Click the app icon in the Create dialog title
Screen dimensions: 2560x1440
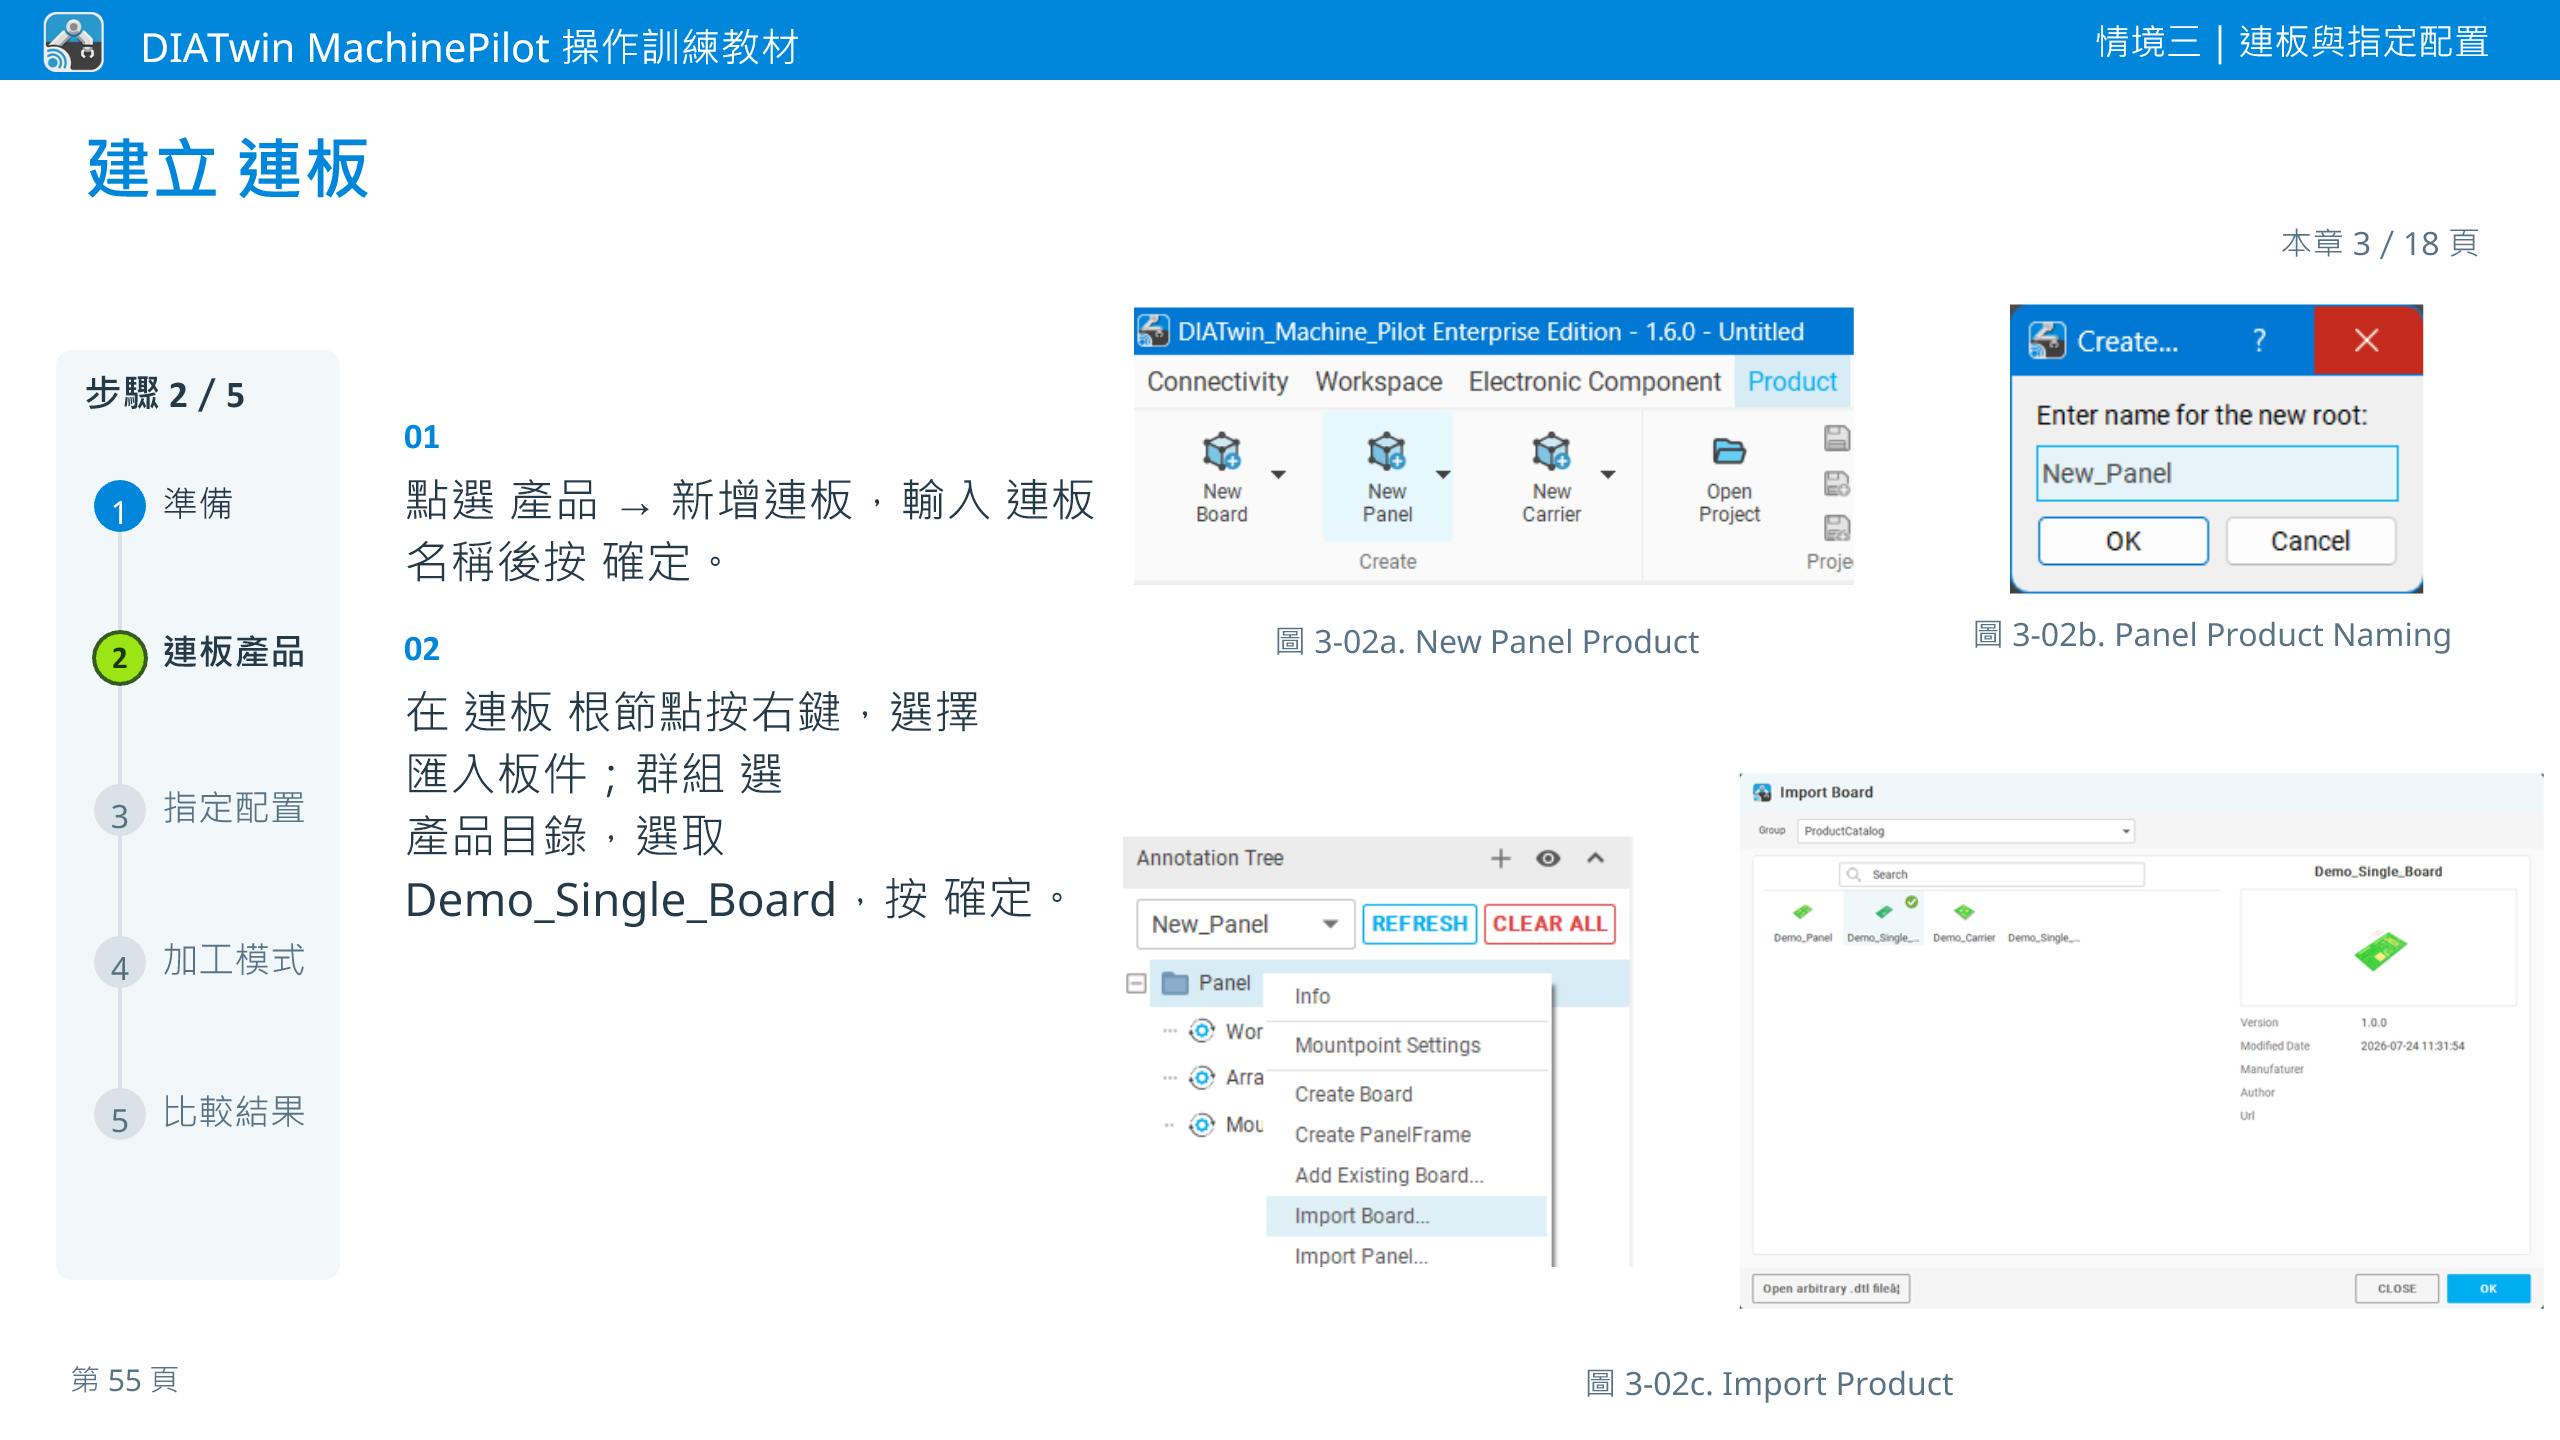[x=2046, y=341]
